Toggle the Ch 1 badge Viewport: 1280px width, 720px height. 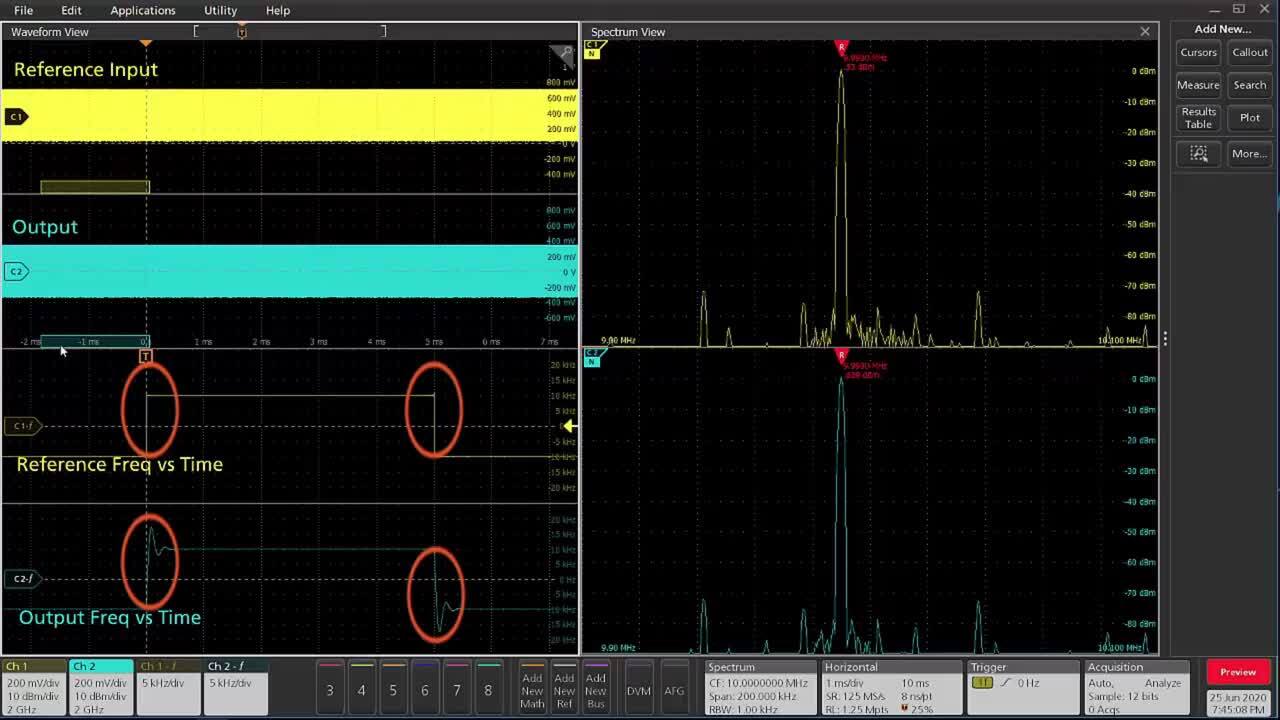coord(34,685)
